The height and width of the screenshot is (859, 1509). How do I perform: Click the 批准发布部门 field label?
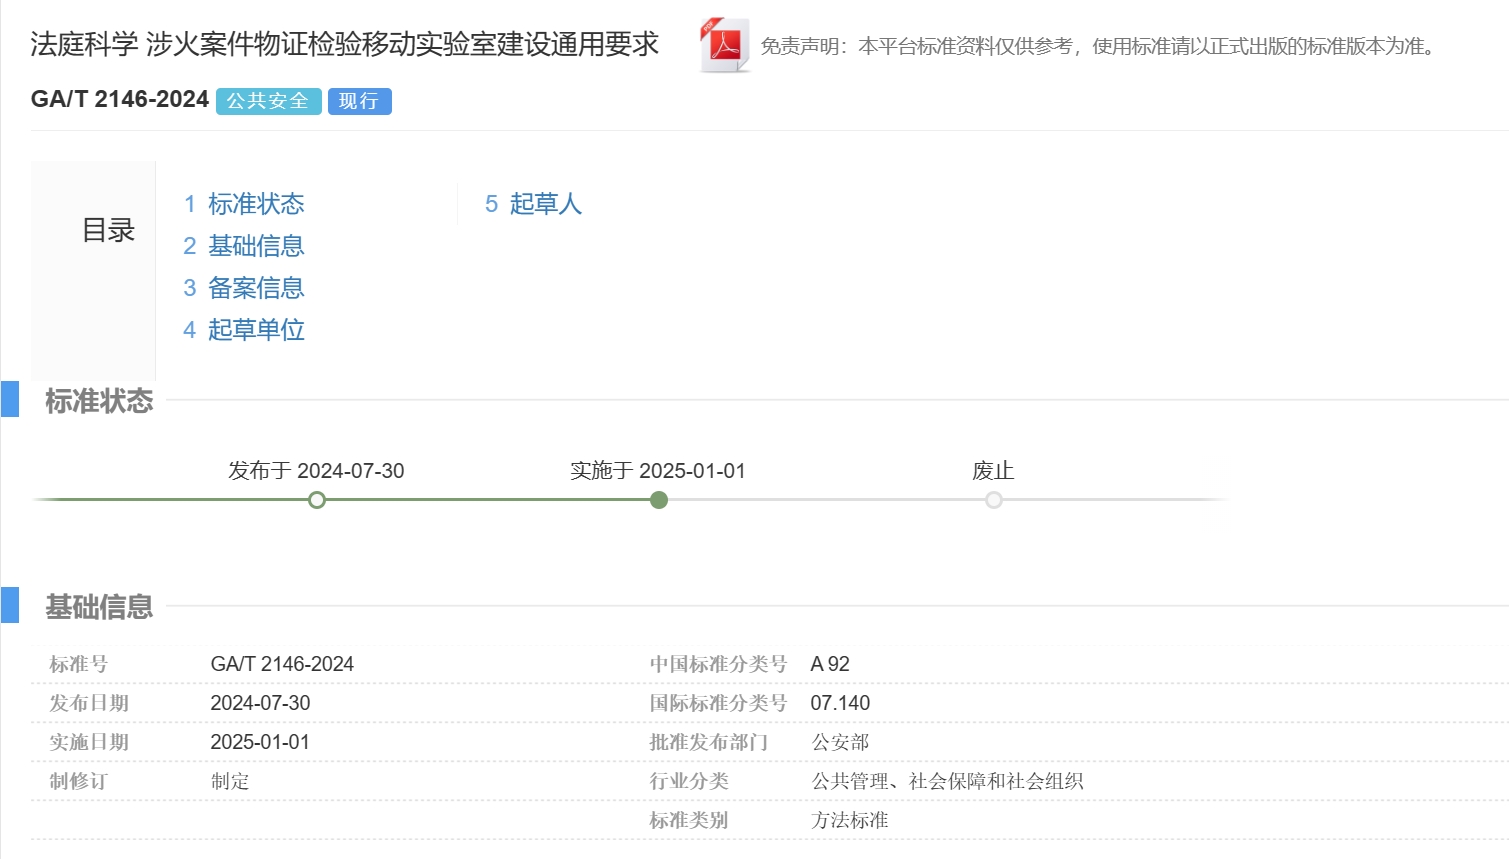pyautogui.click(x=708, y=742)
